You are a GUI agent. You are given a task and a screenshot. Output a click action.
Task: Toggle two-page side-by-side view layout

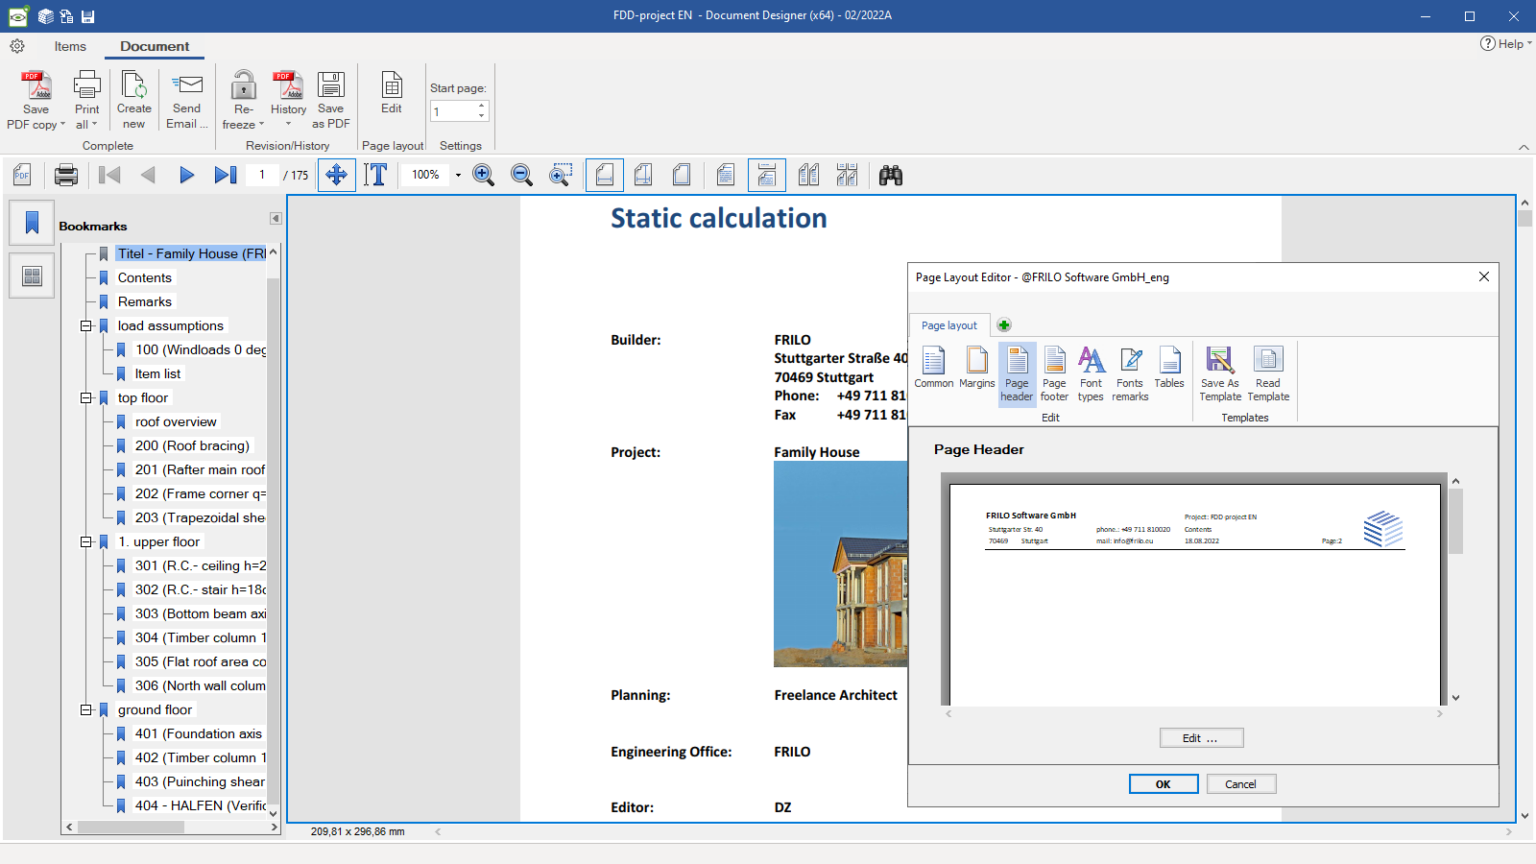(x=808, y=175)
